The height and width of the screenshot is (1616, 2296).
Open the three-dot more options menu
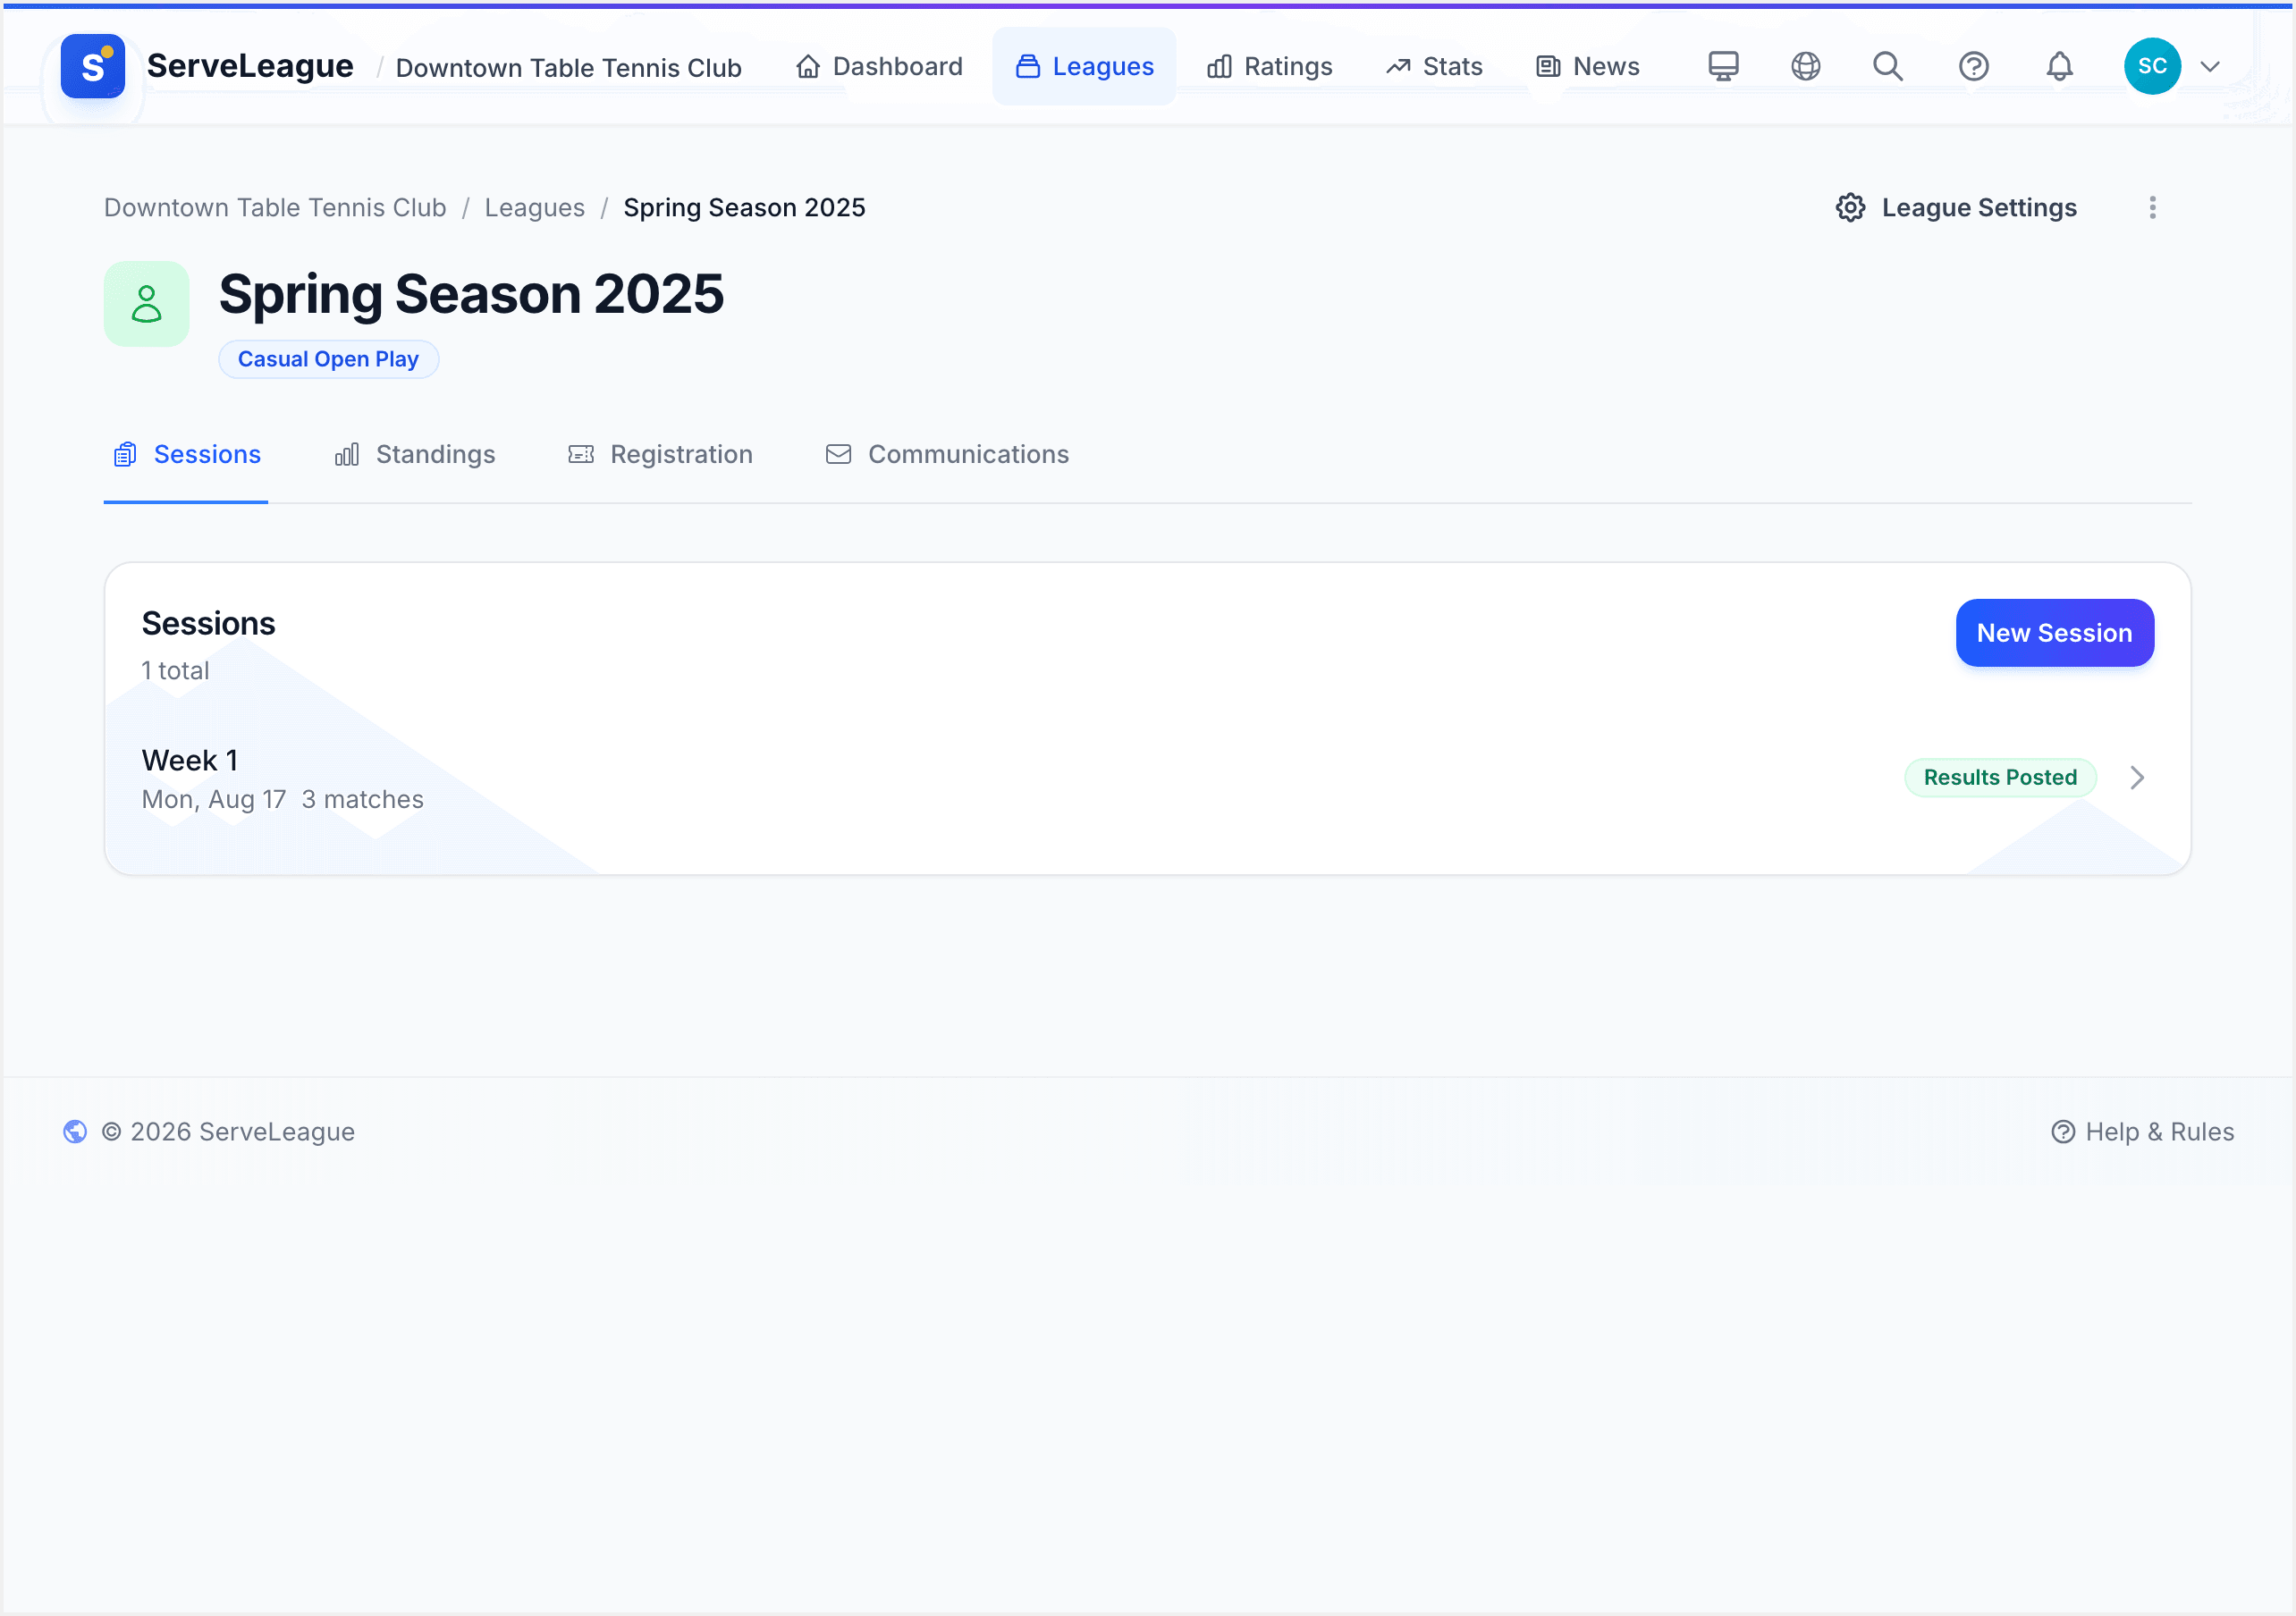2152,207
